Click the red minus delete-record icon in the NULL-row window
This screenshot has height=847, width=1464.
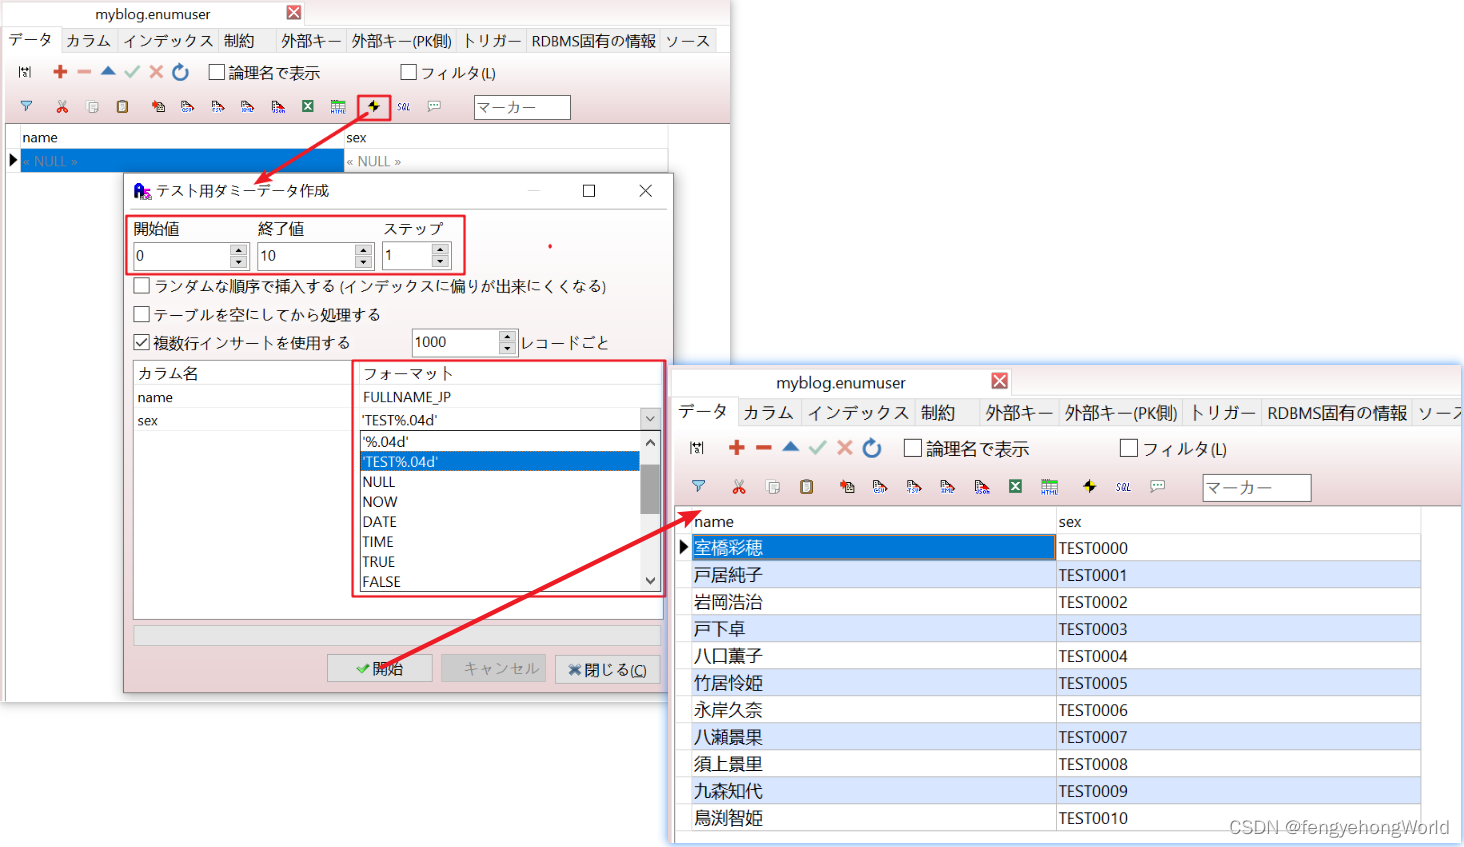tap(84, 72)
